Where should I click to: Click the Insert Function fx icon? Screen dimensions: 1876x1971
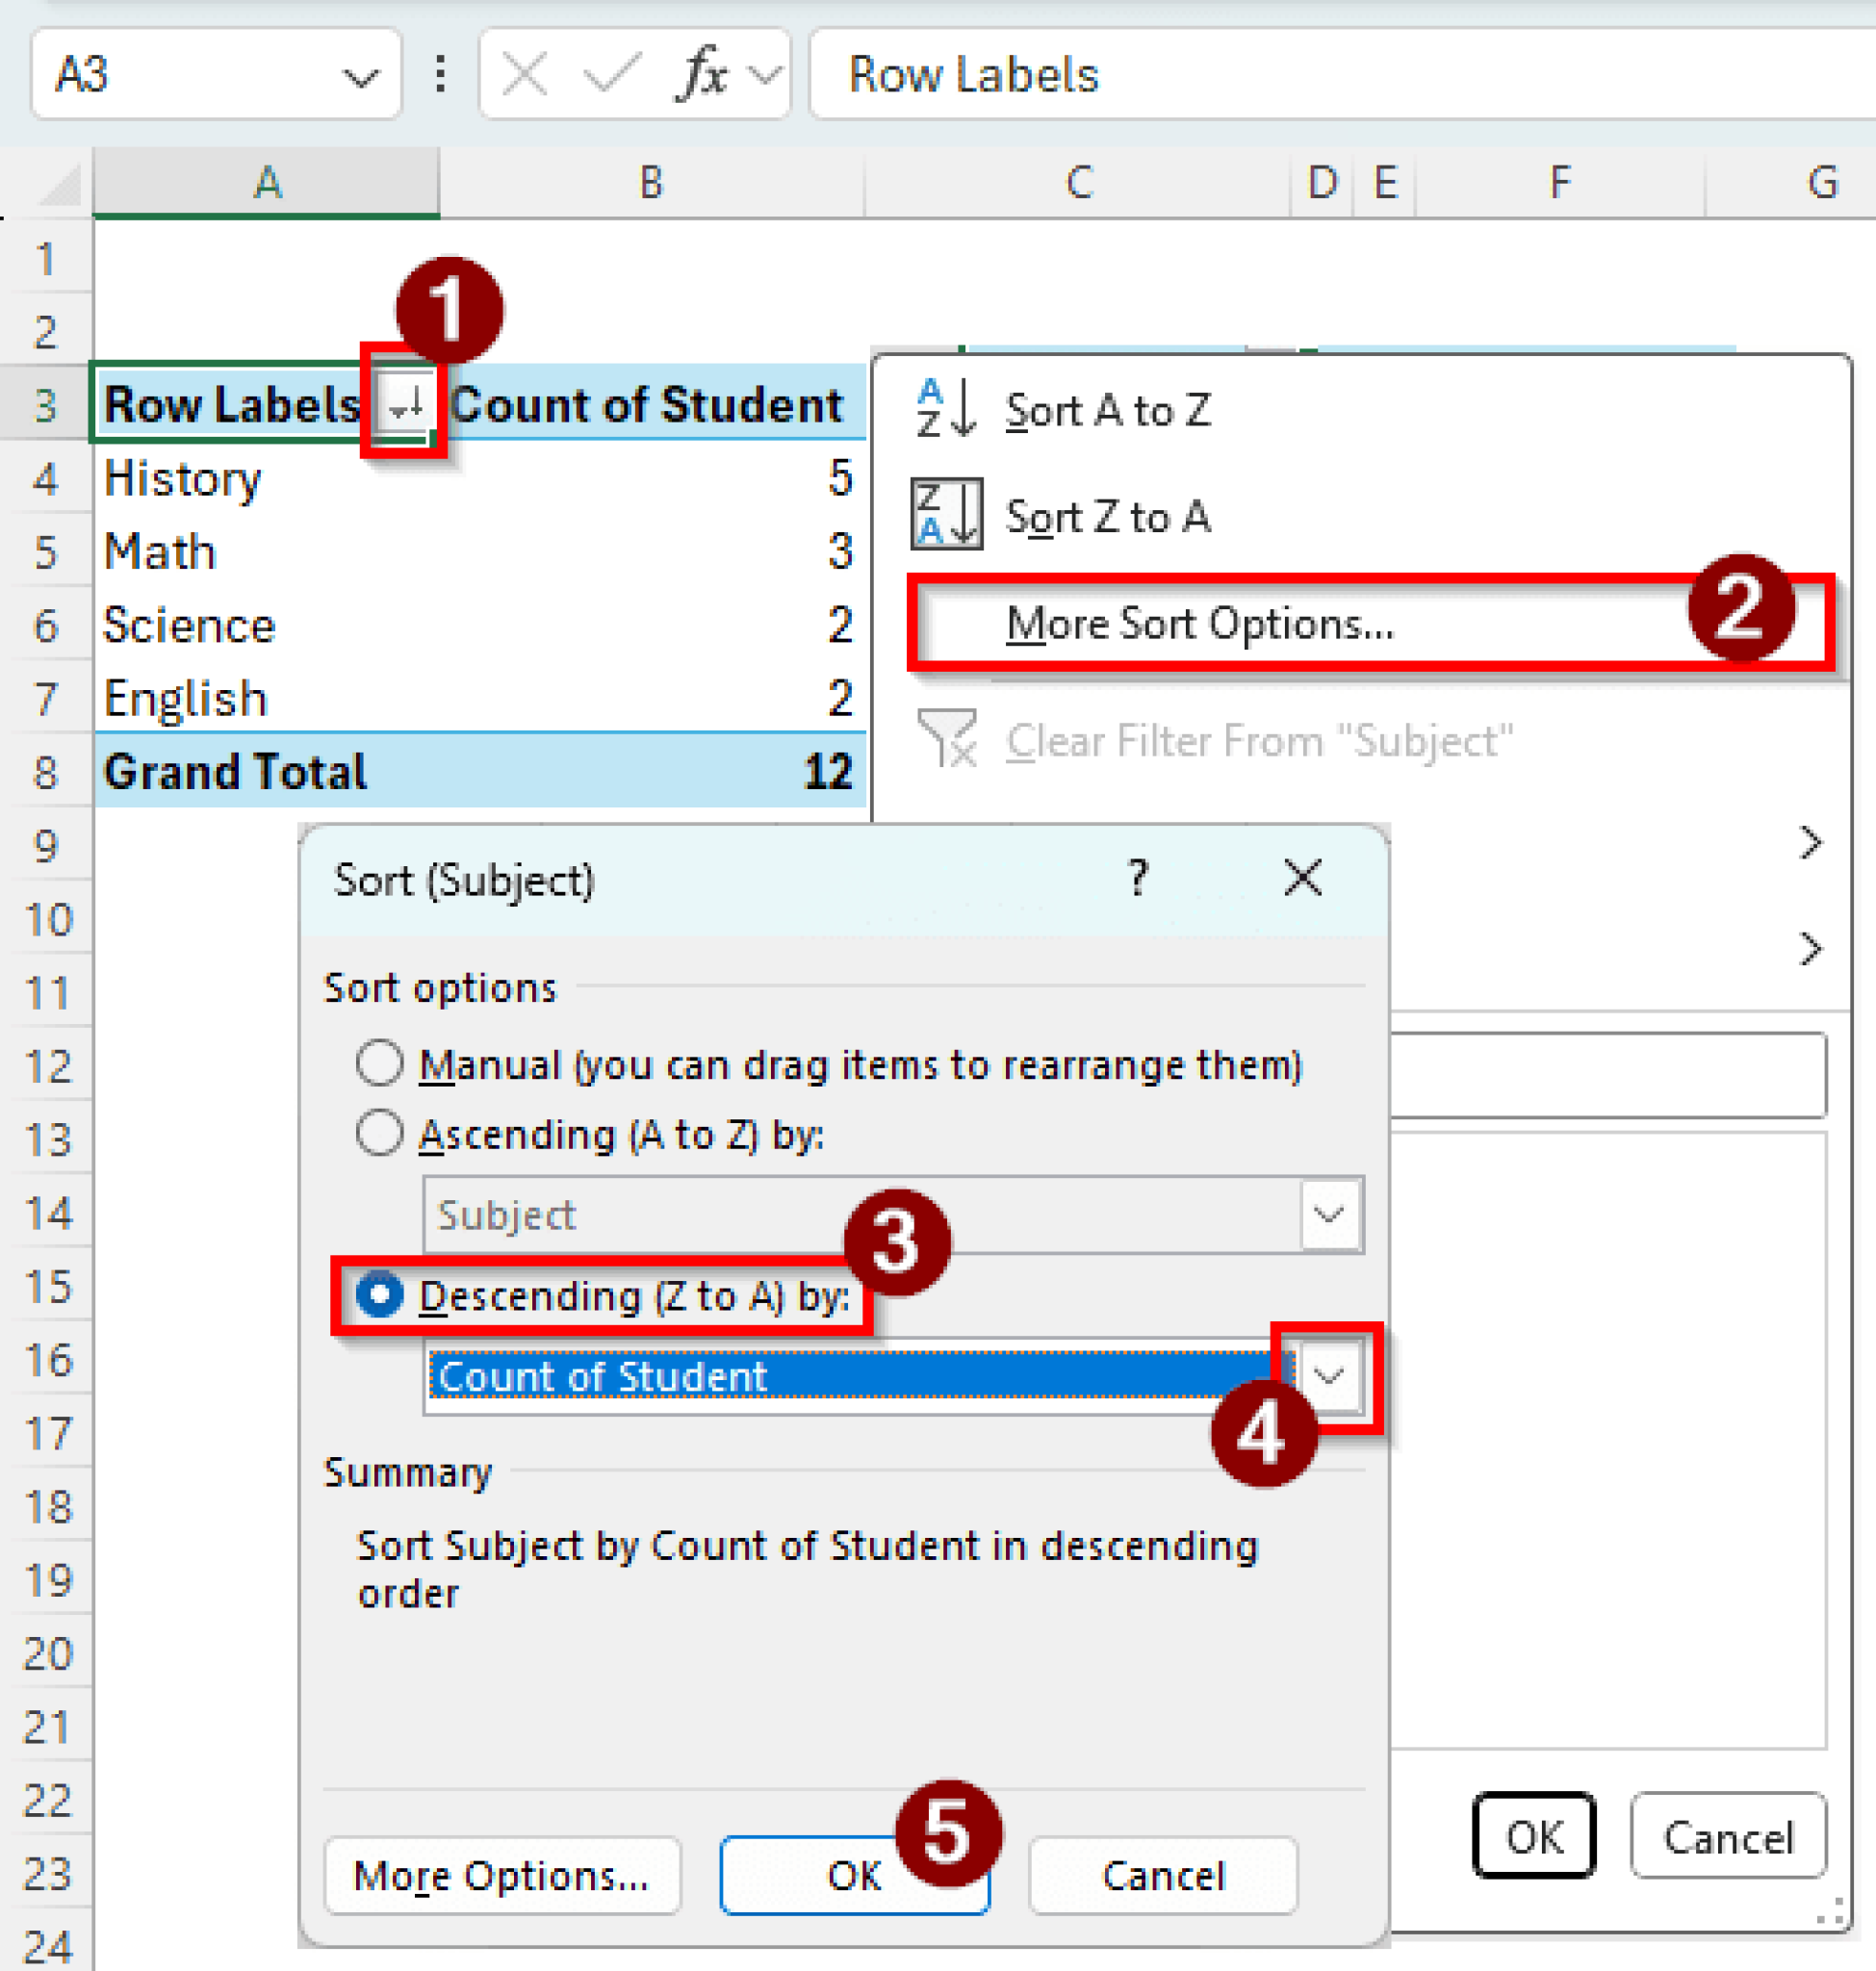pos(703,74)
